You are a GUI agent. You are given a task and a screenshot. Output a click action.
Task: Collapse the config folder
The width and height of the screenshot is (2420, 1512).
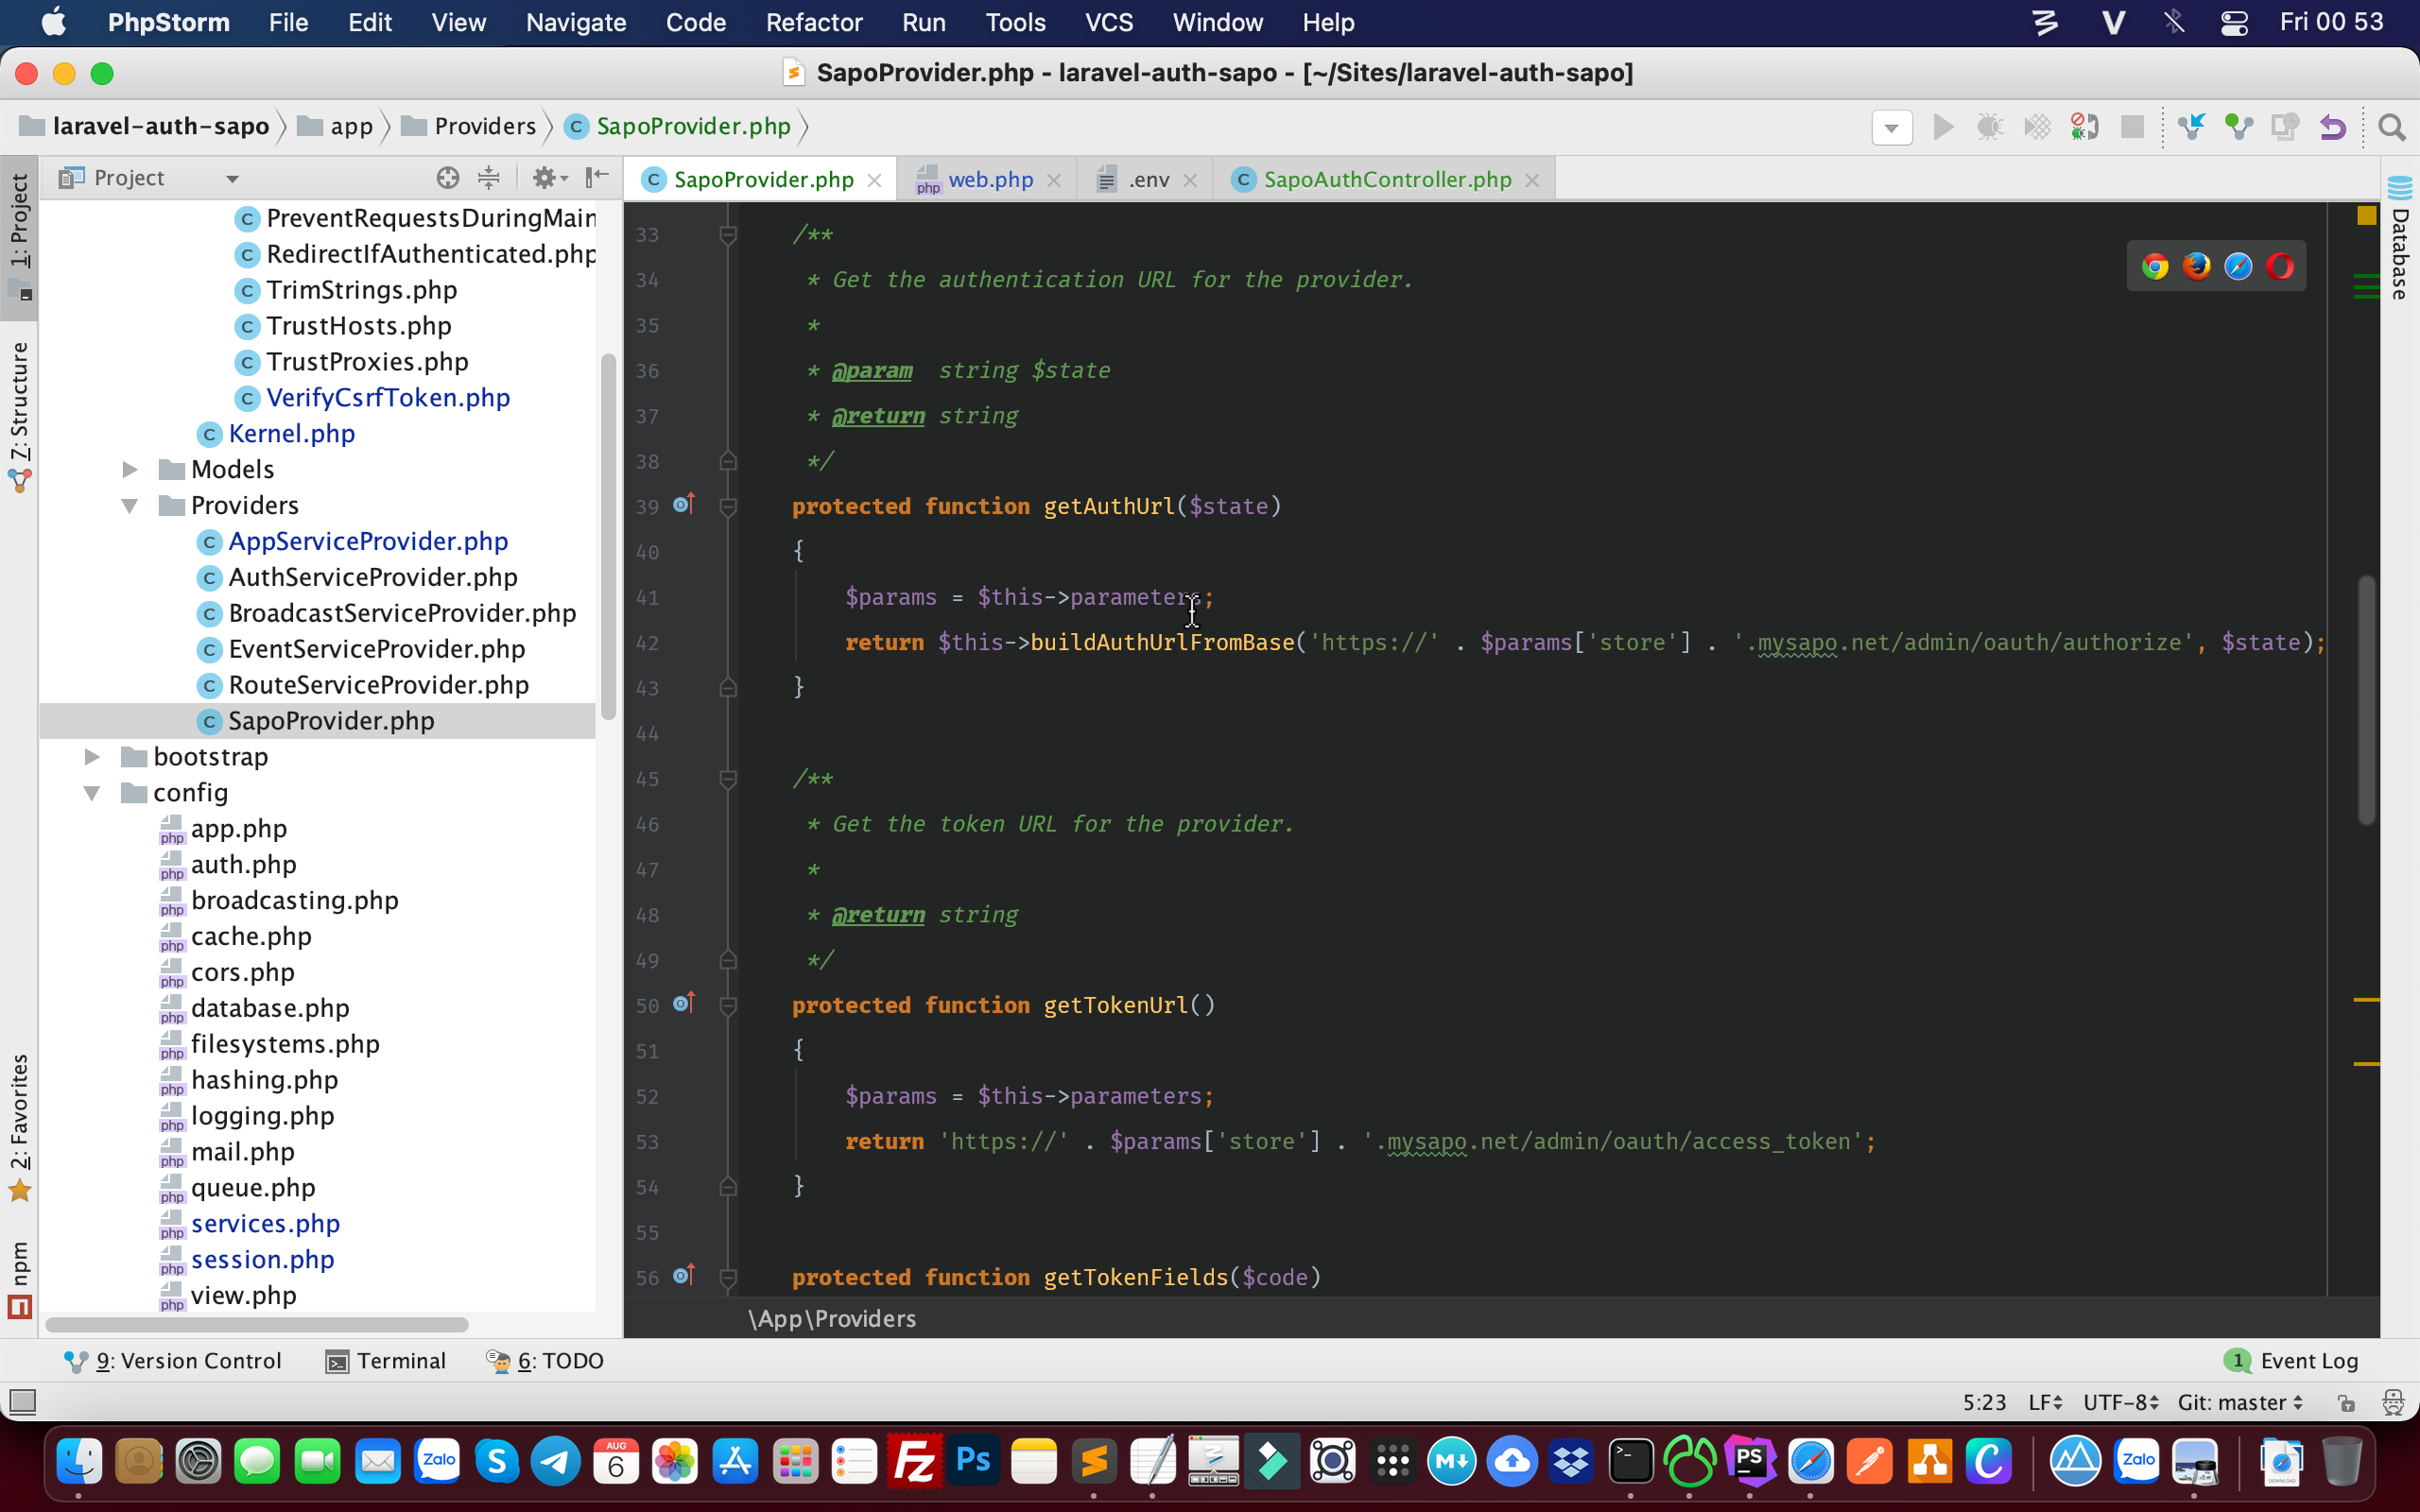point(92,792)
